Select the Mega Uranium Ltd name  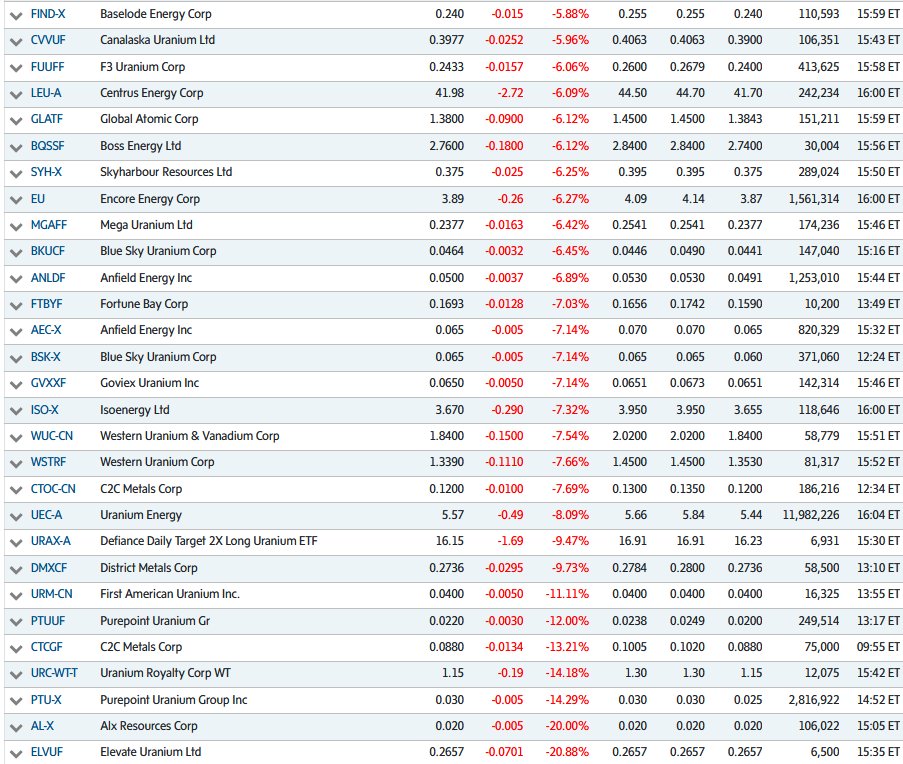146,225
